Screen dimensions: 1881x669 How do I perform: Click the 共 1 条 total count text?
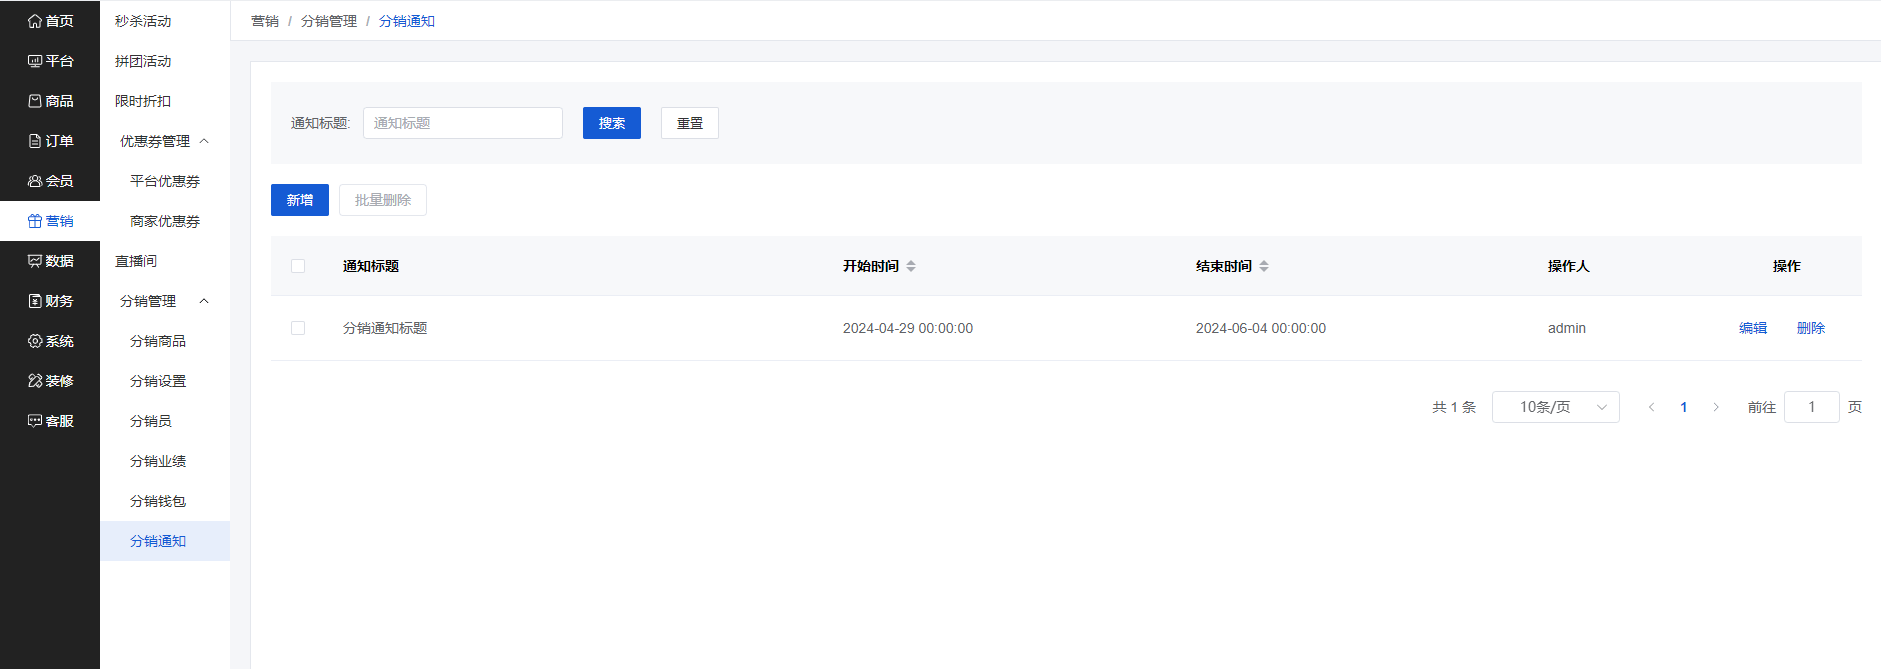click(x=1454, y=407)
